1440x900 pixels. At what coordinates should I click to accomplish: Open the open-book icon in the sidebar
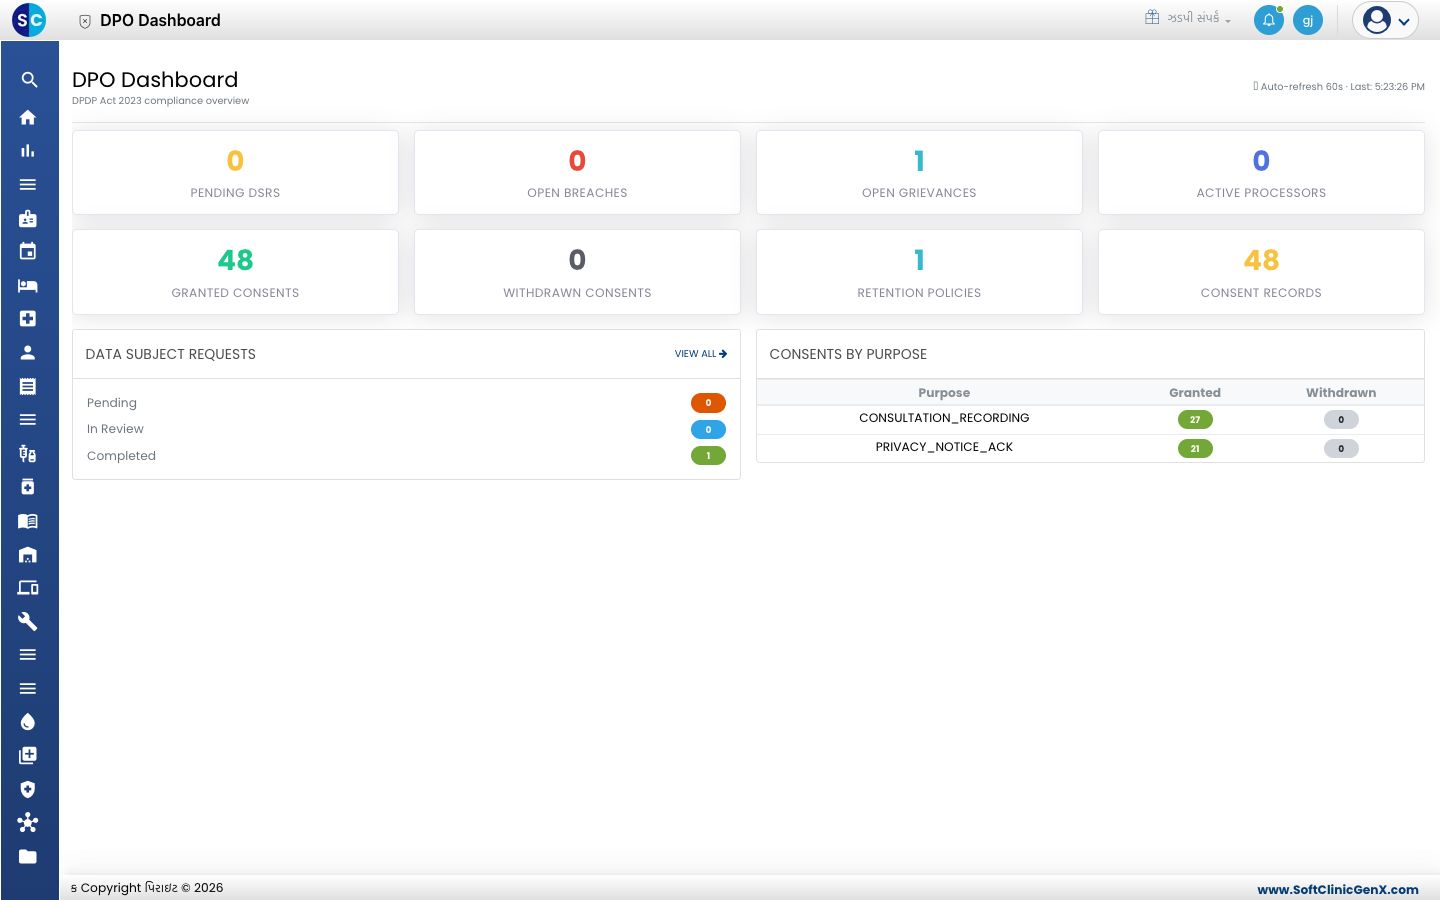(x=28, y=521)
